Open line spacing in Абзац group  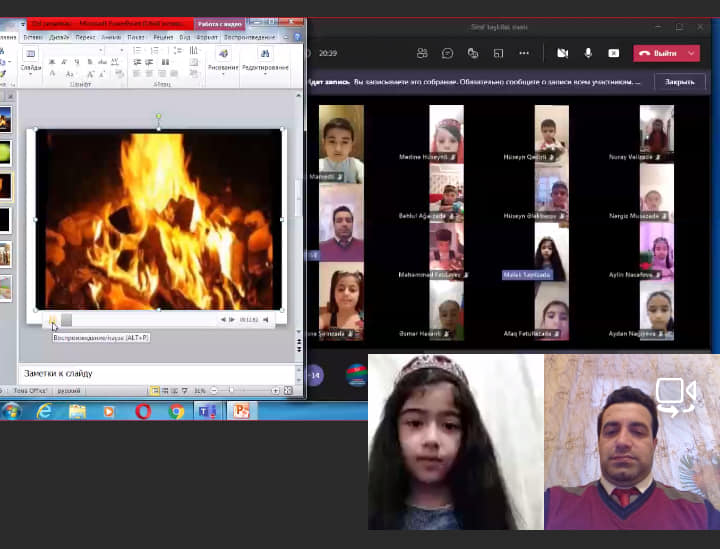178,50
